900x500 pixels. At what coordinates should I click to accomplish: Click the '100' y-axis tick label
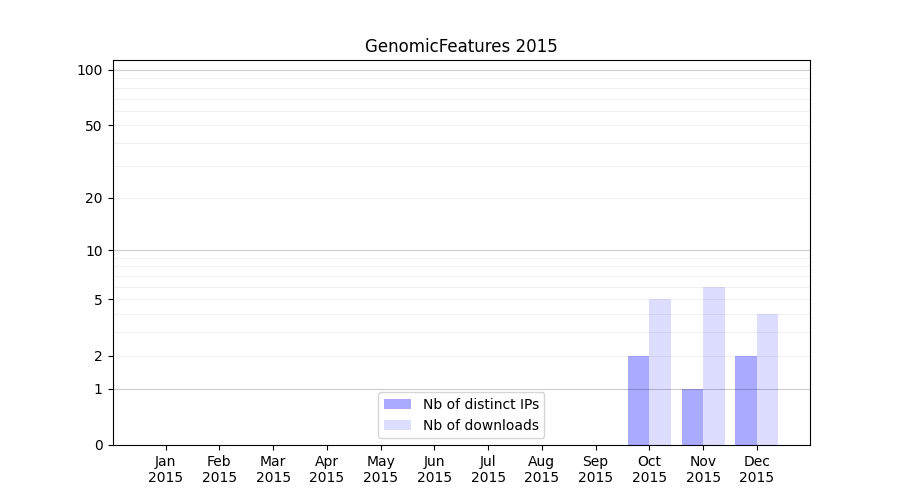pyautogui.click(x=90, y=70)
